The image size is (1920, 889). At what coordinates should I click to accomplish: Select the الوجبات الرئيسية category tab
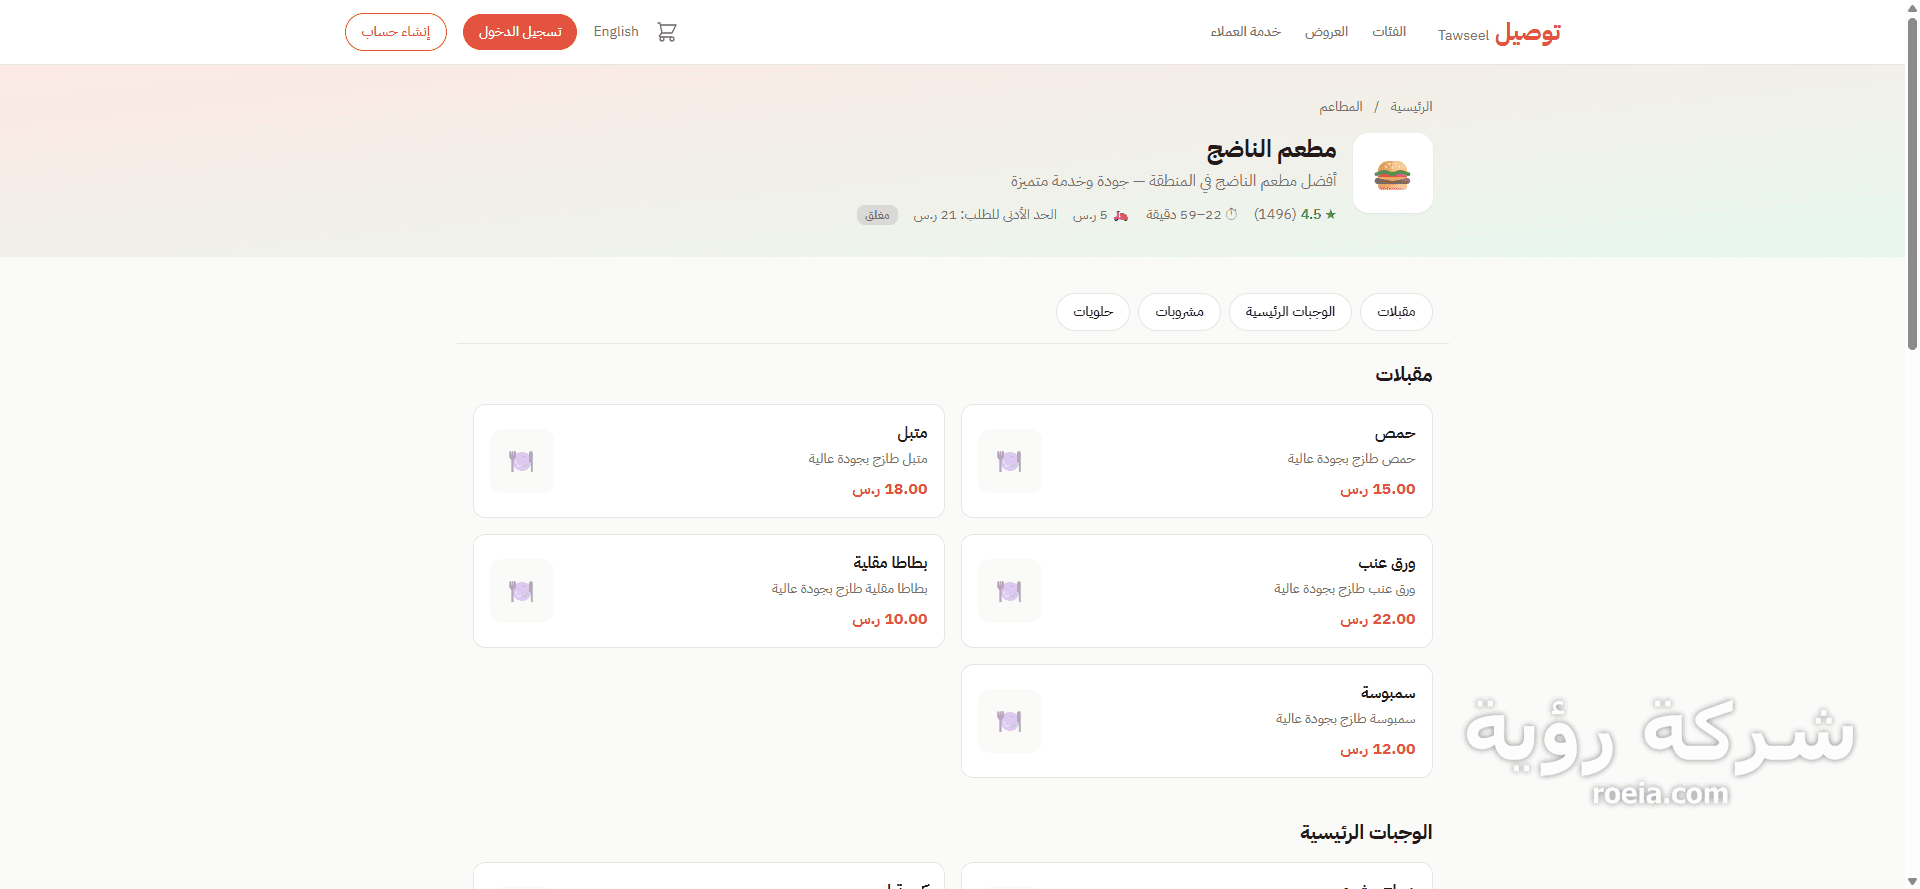click(x=1290, y=312)
